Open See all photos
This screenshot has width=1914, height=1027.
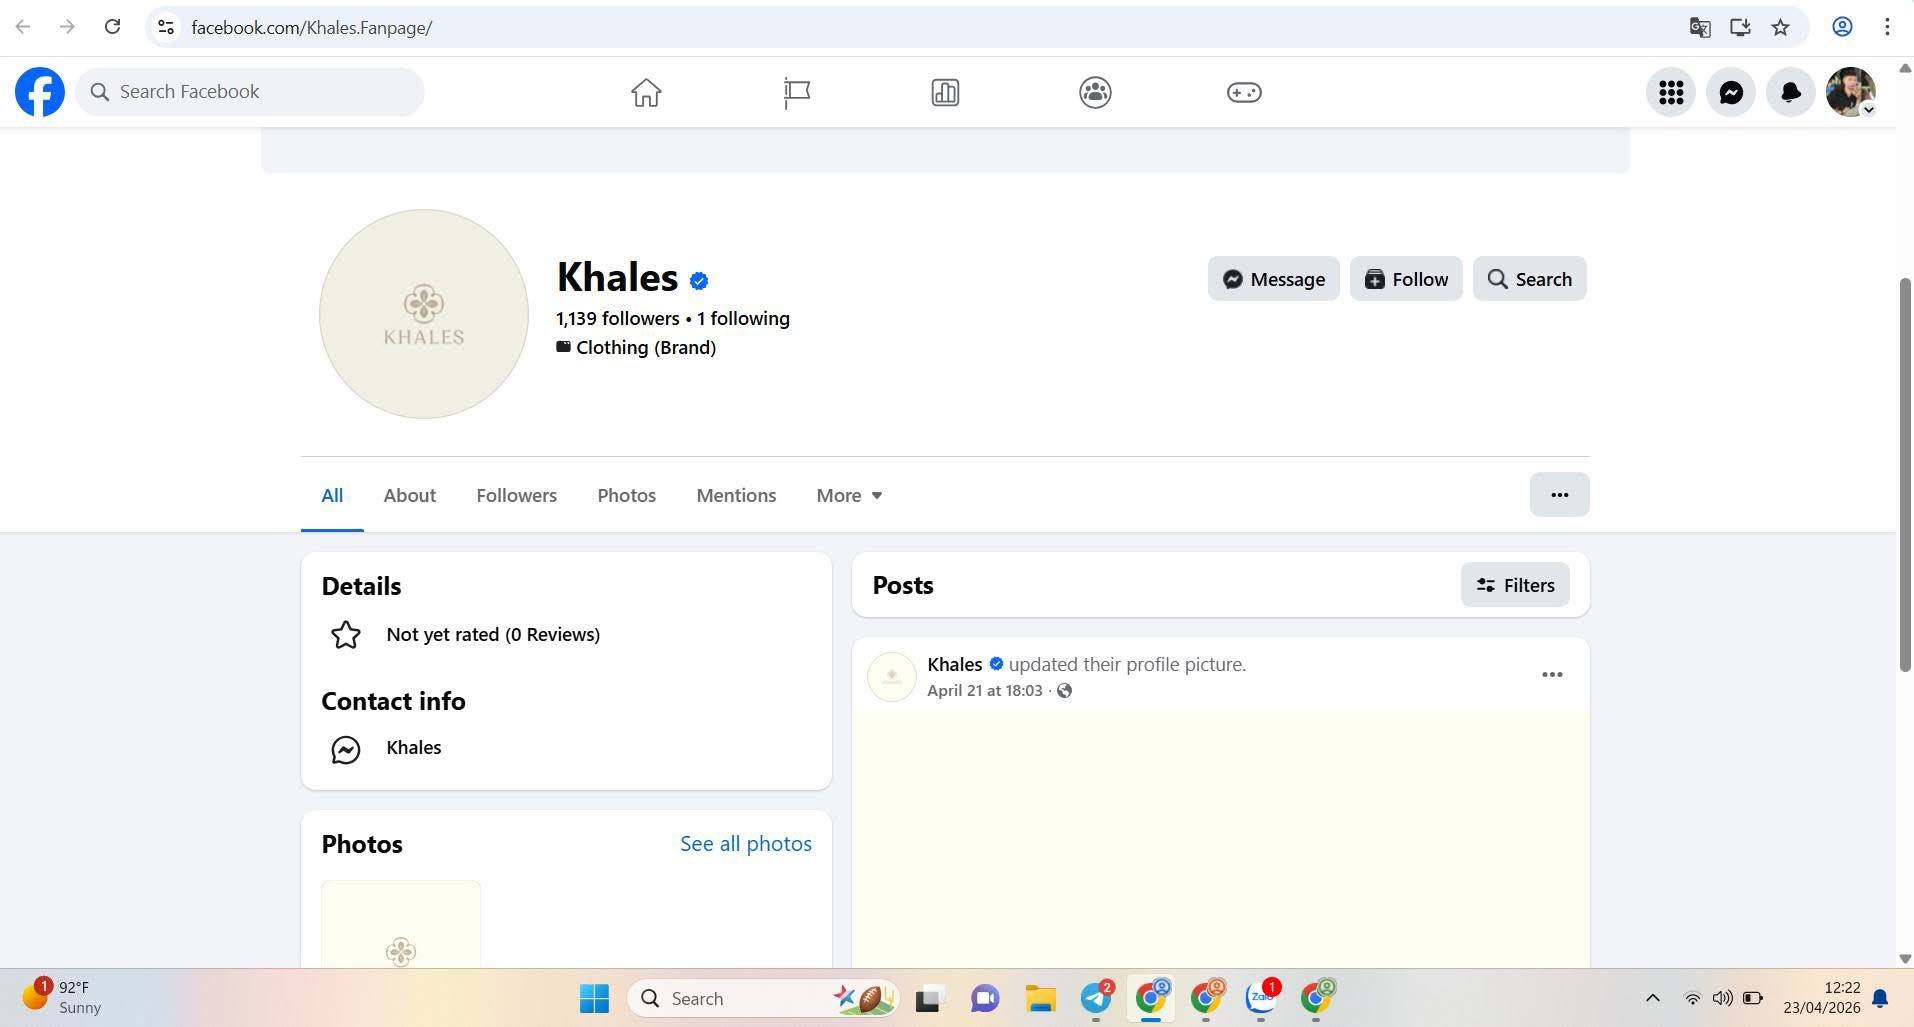coord(746,844)
